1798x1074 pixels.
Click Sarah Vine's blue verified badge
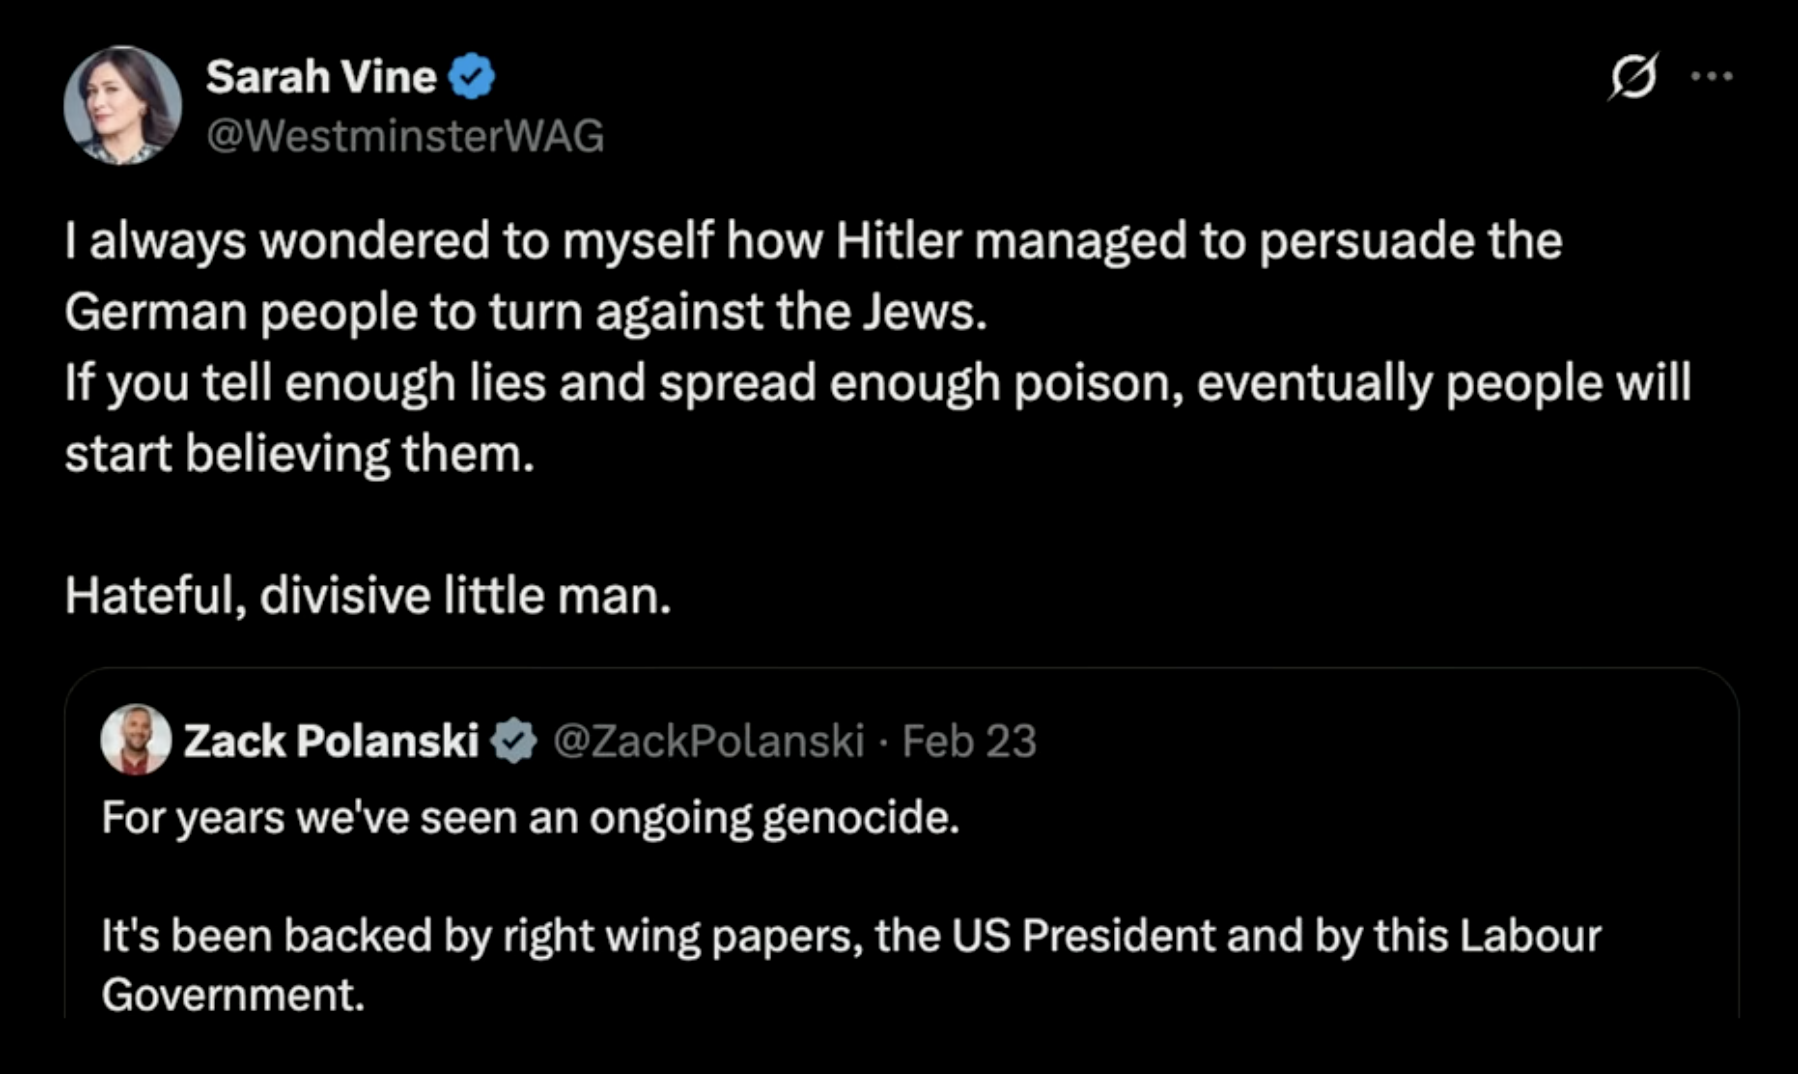pyautogui.click(x=472, y=77)
